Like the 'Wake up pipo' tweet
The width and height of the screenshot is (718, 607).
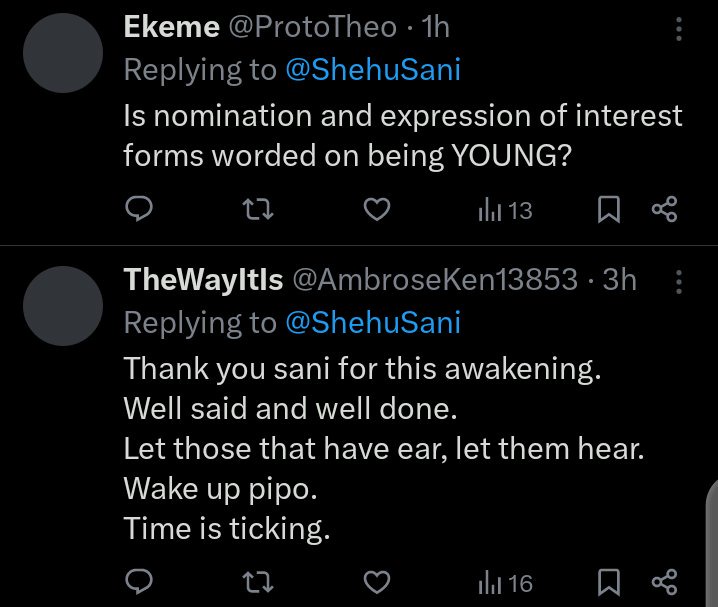[375, 582]
